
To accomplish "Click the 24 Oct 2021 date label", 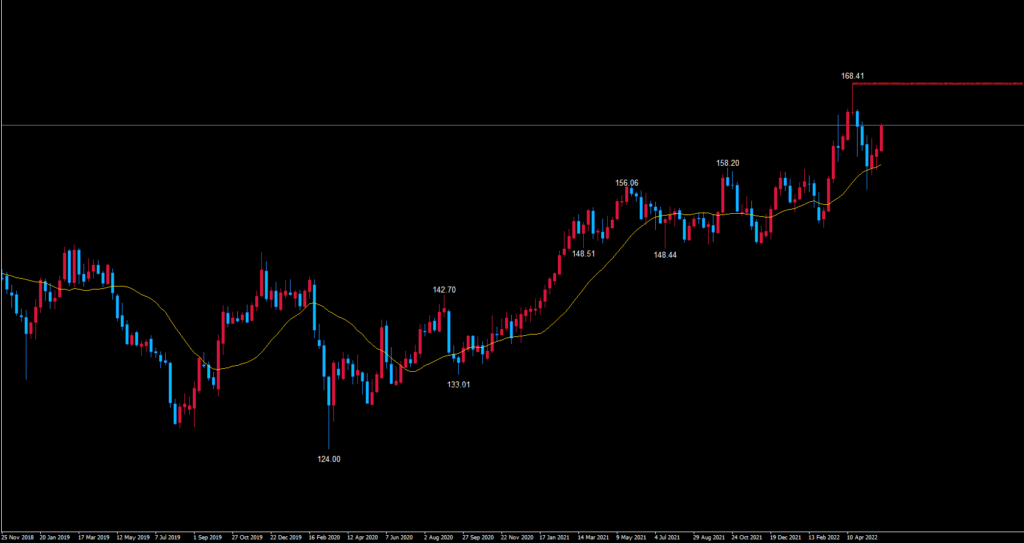I will coord(747,535).
